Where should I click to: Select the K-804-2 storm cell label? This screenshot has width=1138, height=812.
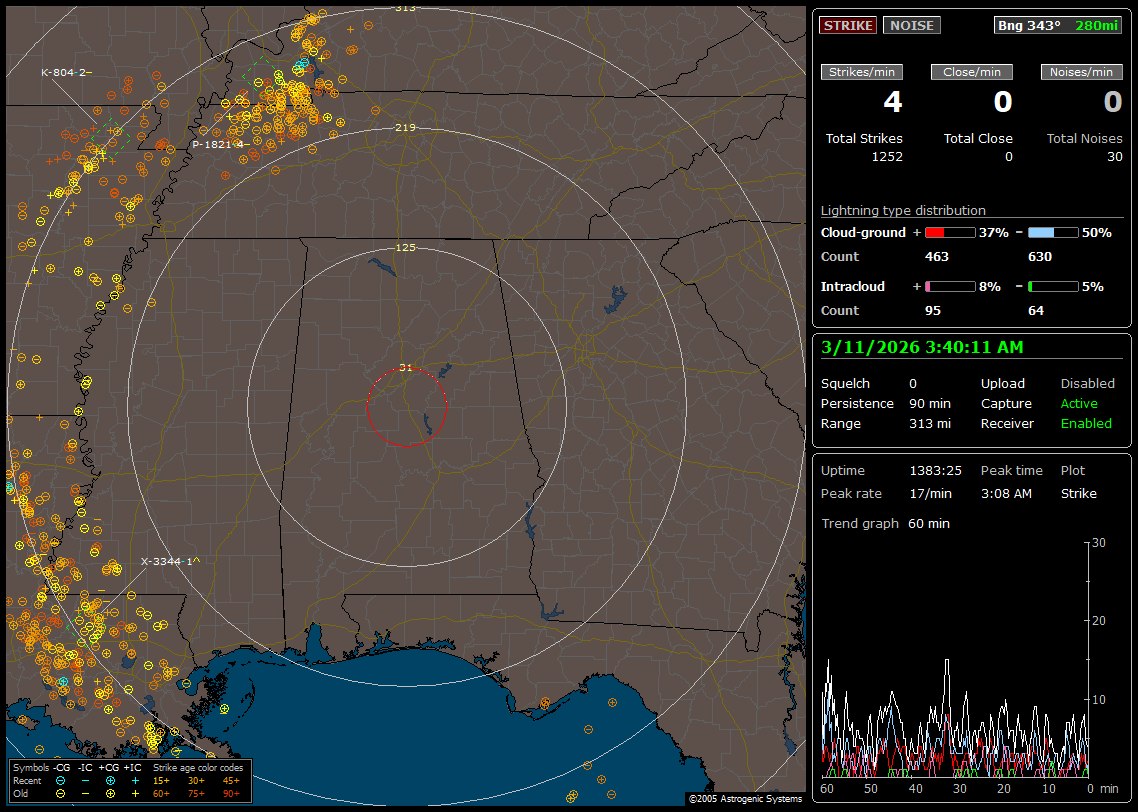tap(66, 72)
